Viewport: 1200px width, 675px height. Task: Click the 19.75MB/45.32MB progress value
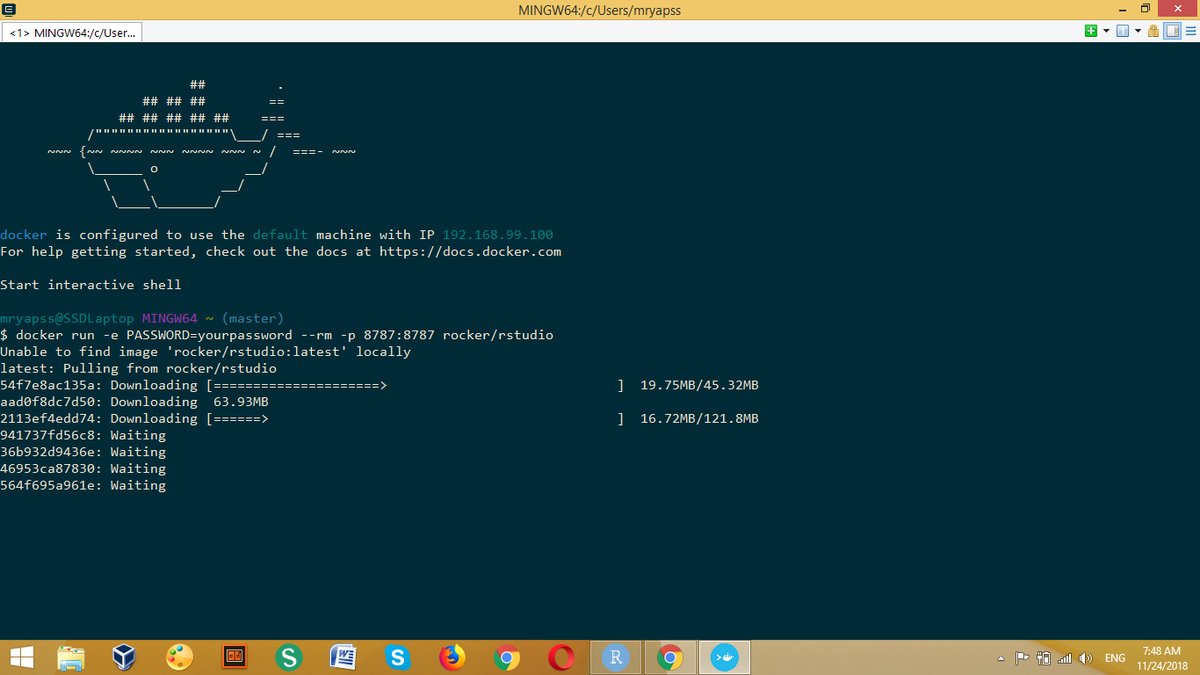click(699, 385)
